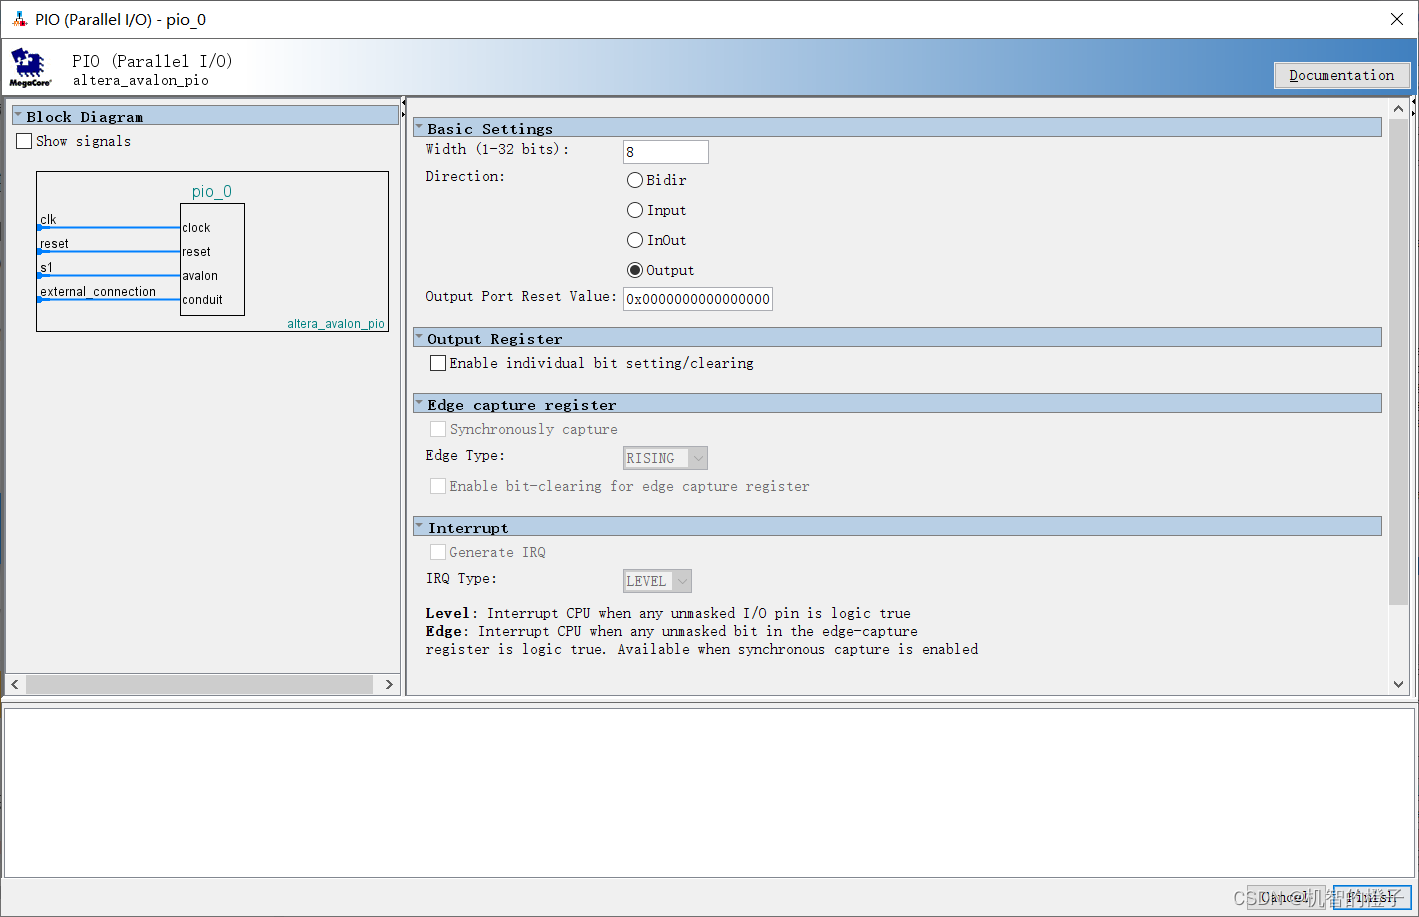Collapse the Block Diagram section
Viewport: 1419px width, 917px height.
tap(18, 116)
